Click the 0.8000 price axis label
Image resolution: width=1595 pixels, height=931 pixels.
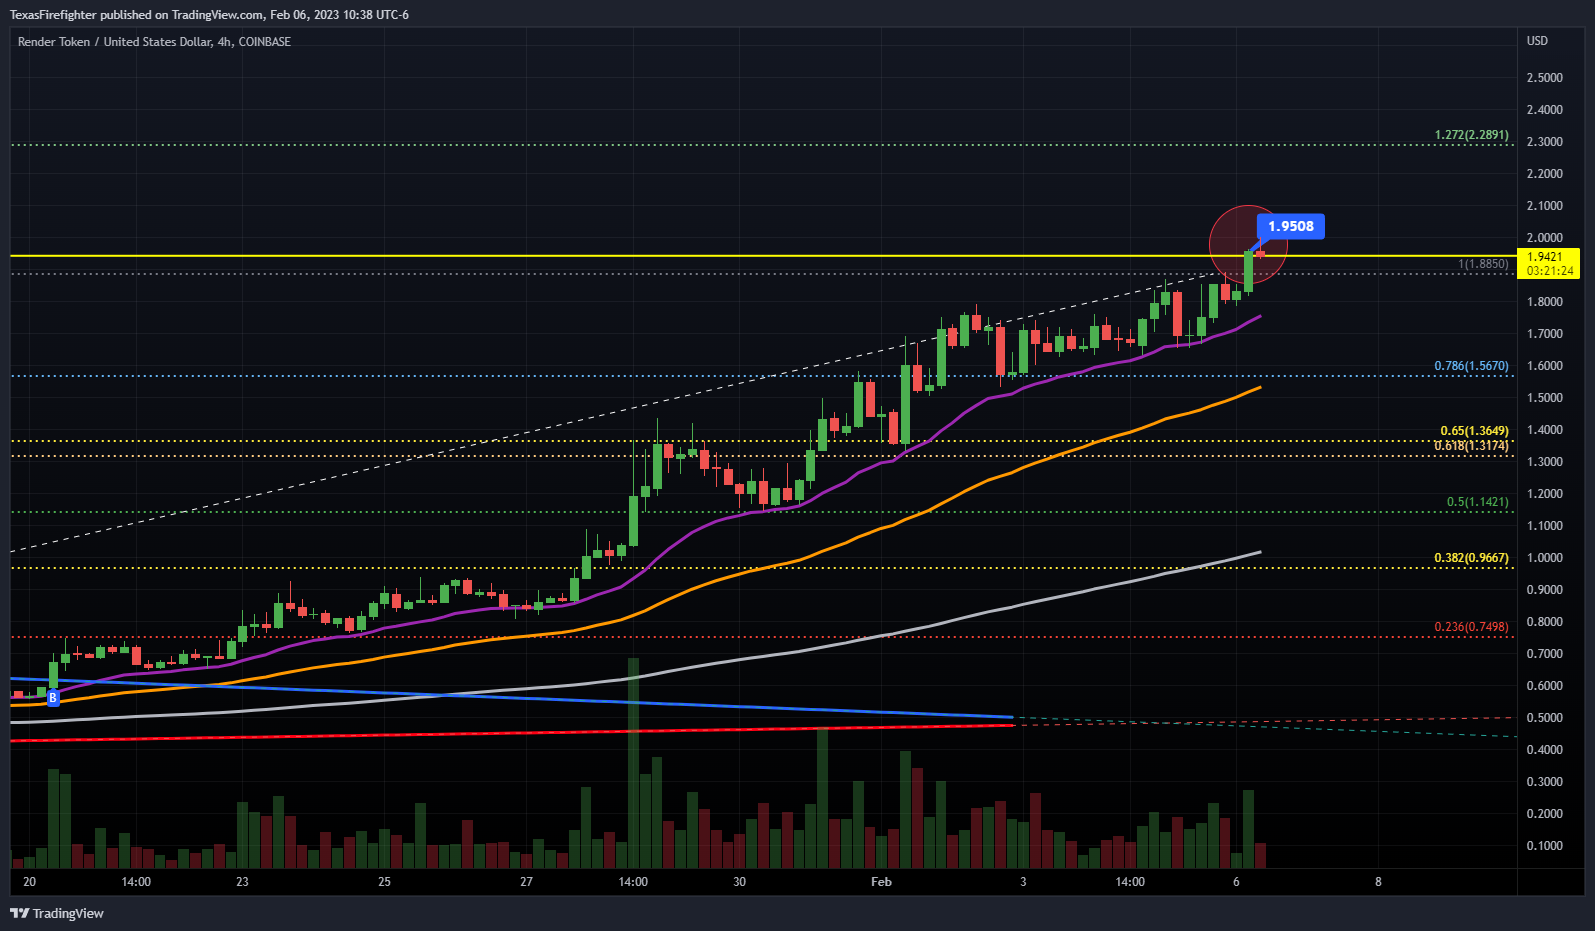coord(1545,622)
